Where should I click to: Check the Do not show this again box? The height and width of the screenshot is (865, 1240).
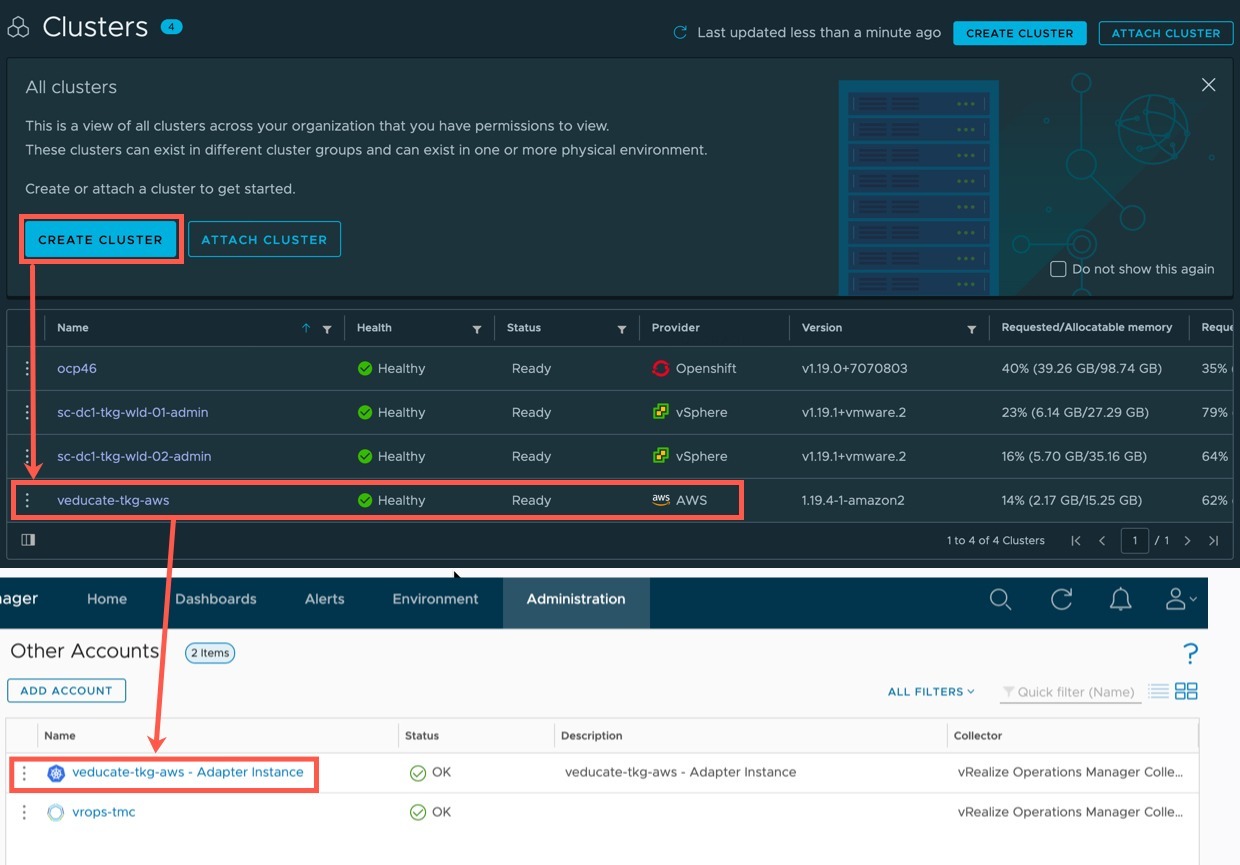tap(1058, 269)
